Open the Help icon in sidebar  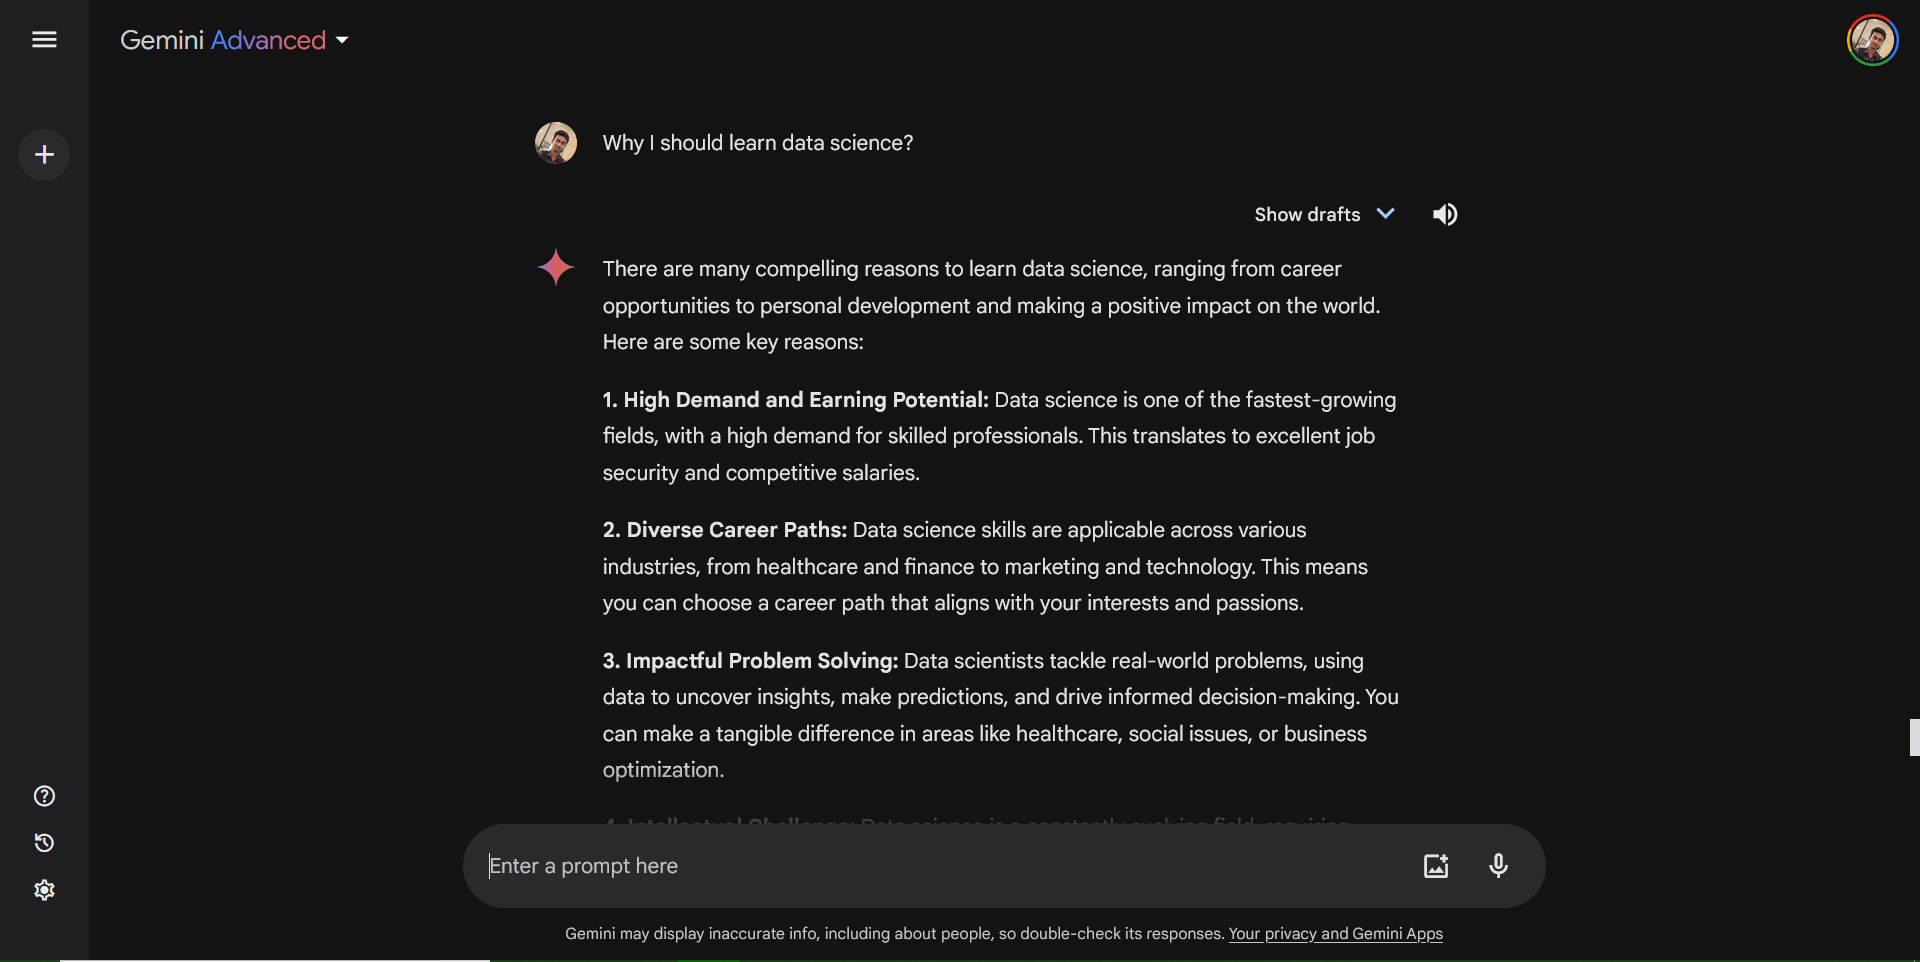click(x=44, y=796)
